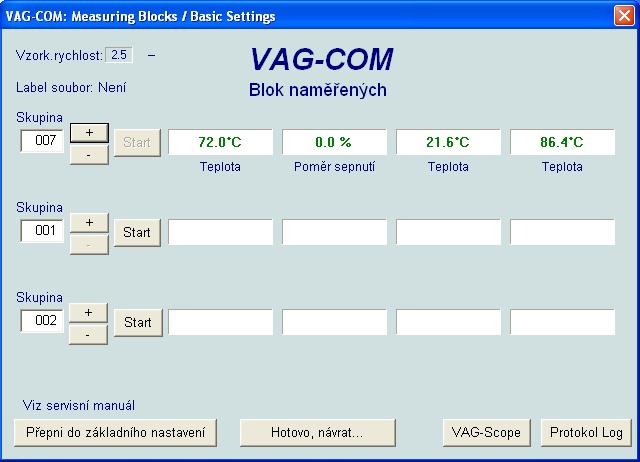Increase group 002 with plus button

point(89,313)
